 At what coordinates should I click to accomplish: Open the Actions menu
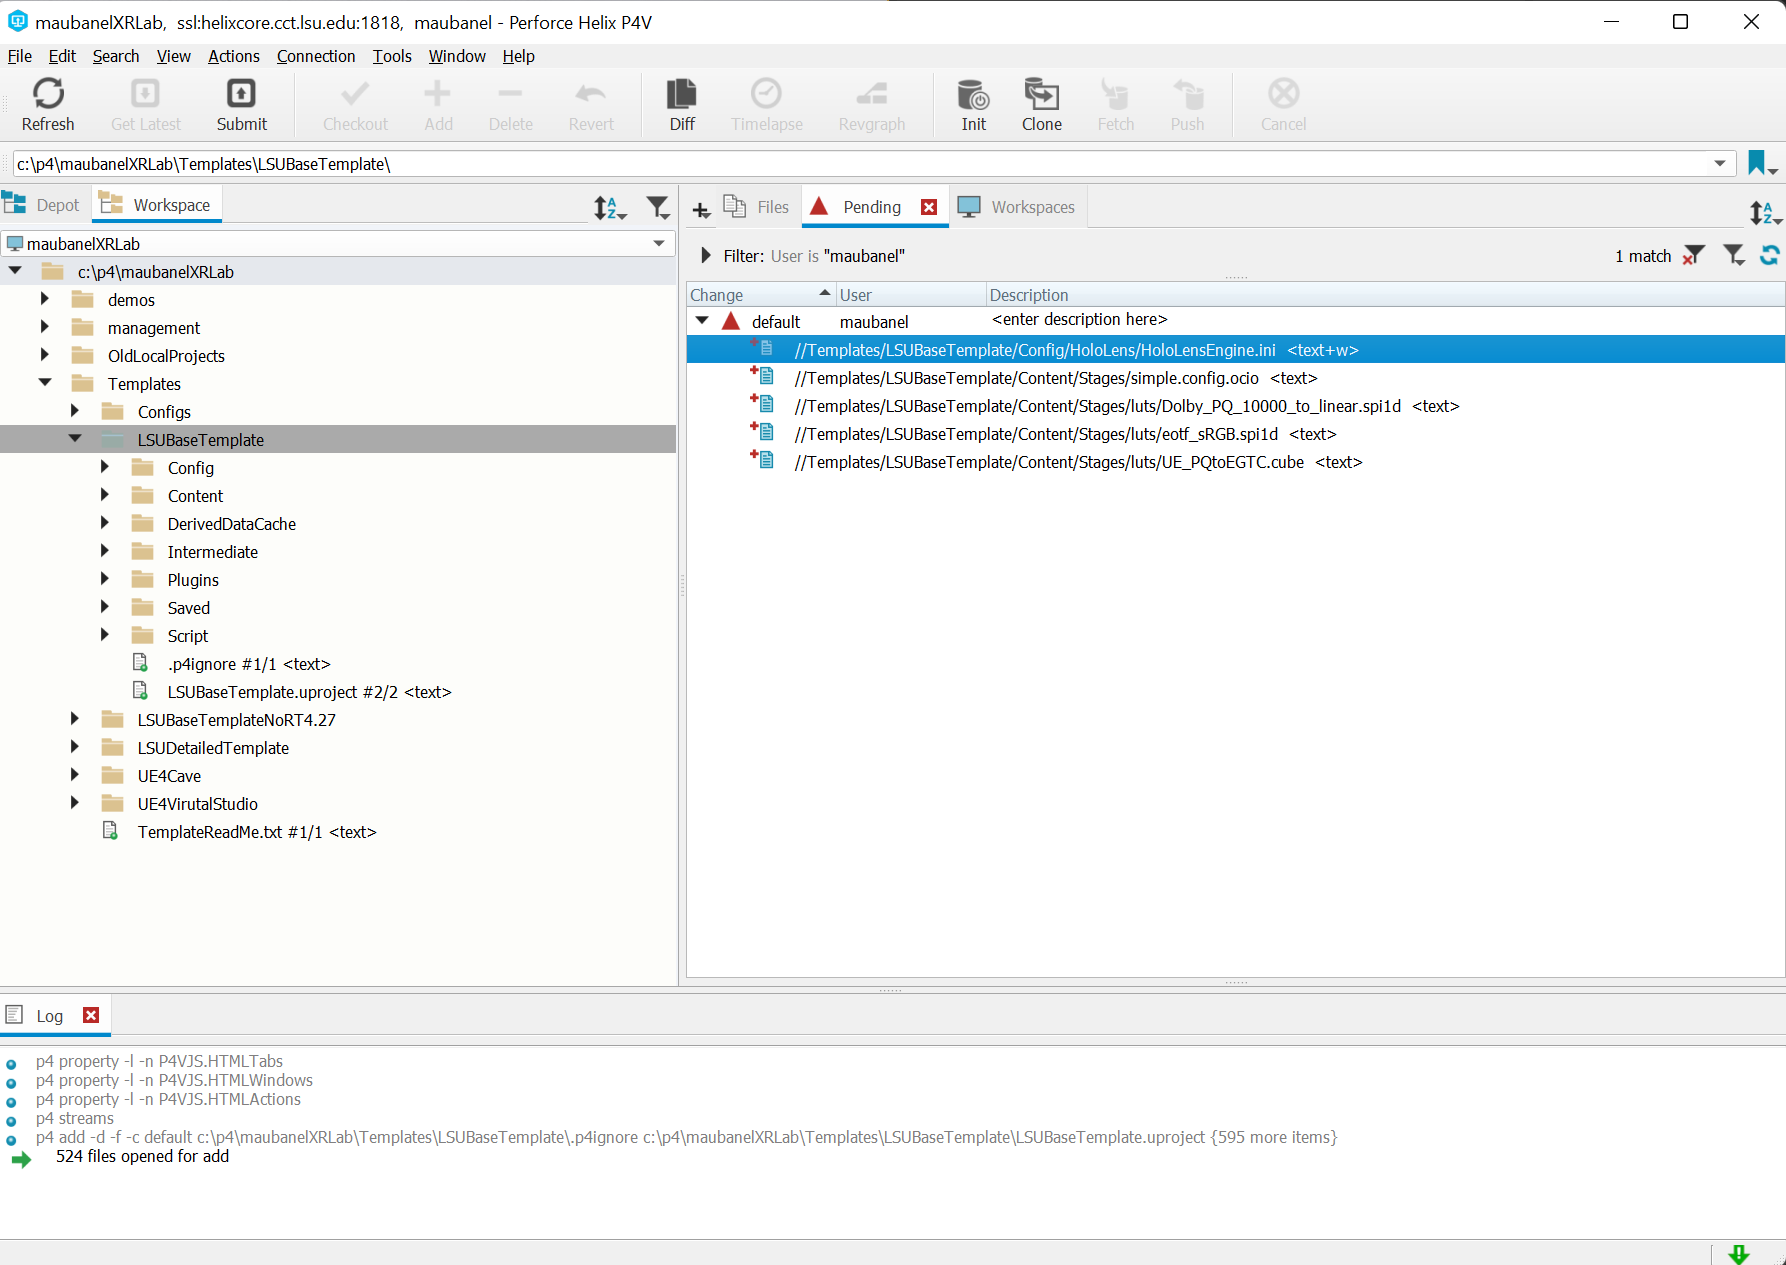coord(234,56)
